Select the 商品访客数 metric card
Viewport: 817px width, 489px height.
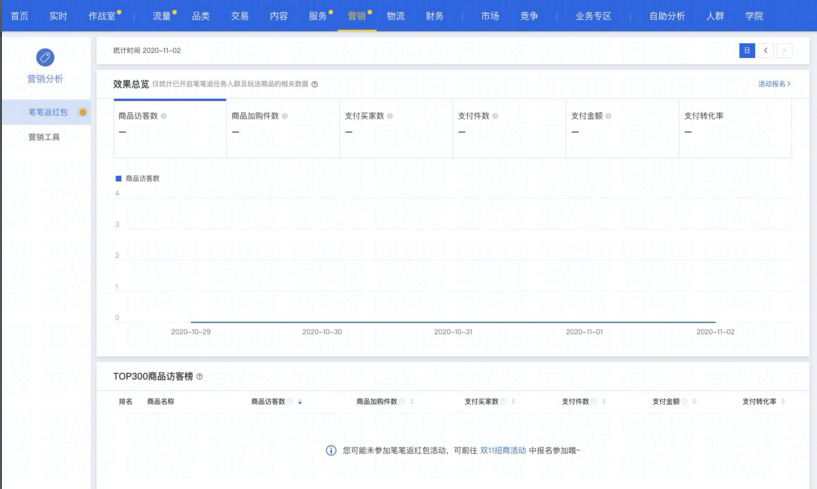[170, 128]
